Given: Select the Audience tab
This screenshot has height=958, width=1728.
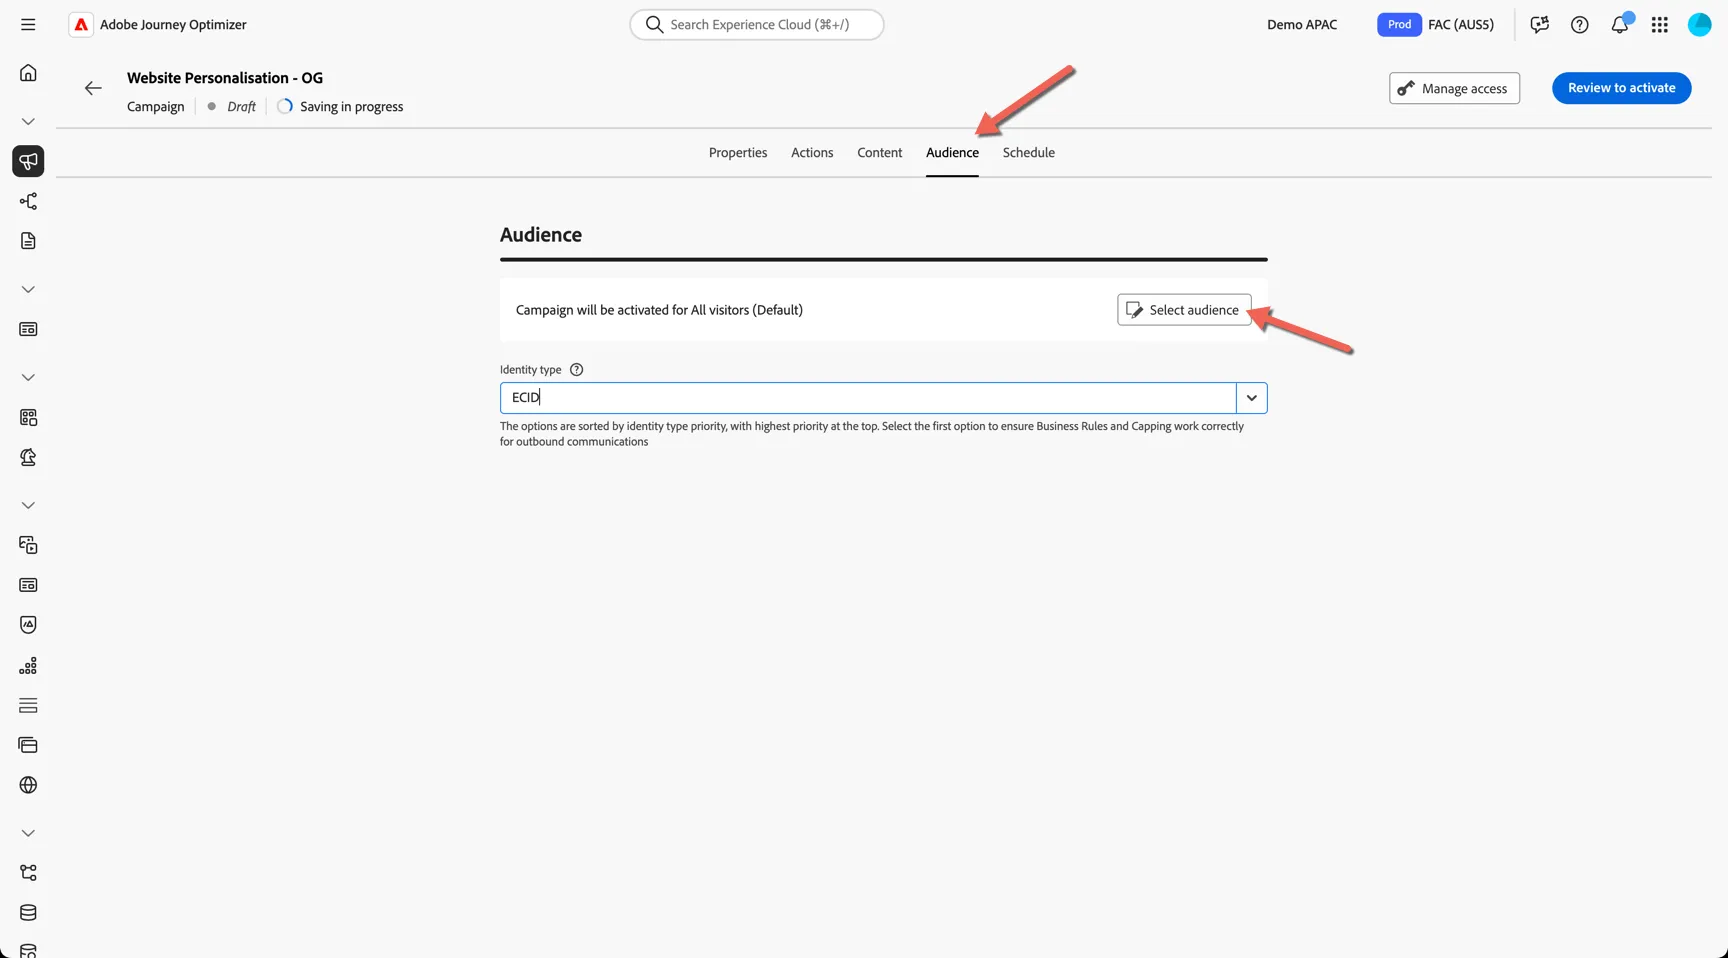Looking at the screenshot, I should coord(952,153).
